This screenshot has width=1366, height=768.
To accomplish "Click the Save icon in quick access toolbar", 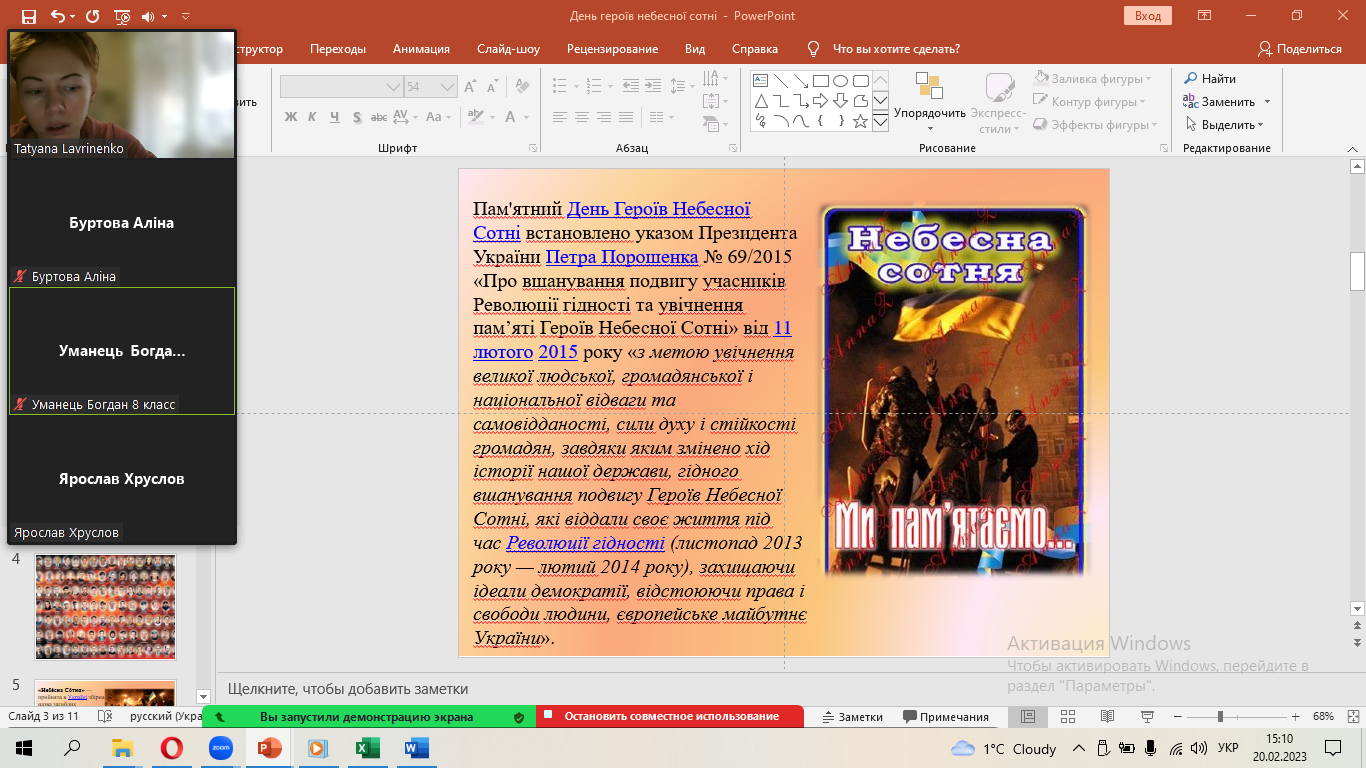I will coord(28,16).
